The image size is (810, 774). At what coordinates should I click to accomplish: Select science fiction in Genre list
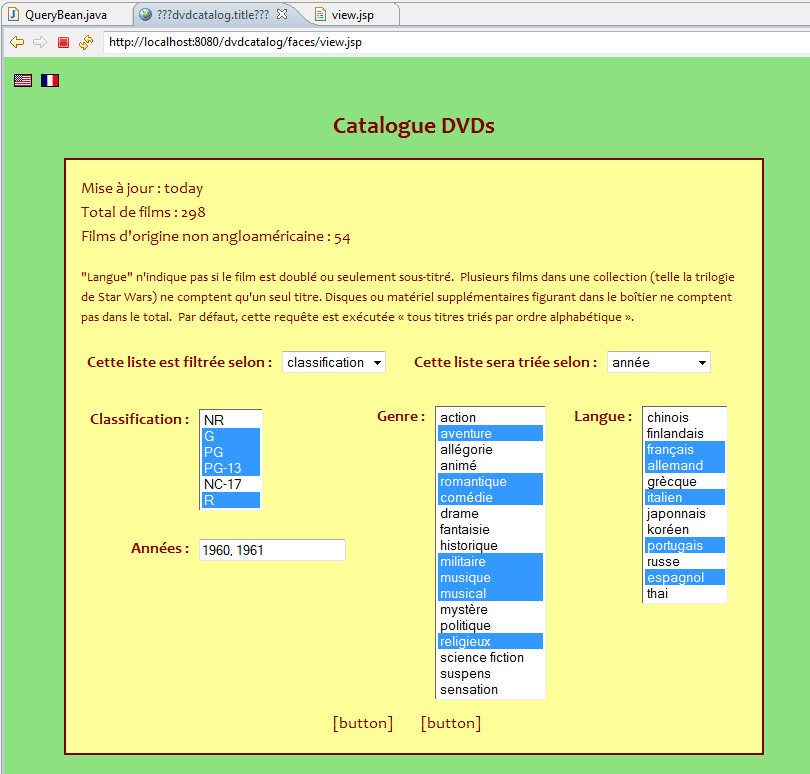pos(490,657)
